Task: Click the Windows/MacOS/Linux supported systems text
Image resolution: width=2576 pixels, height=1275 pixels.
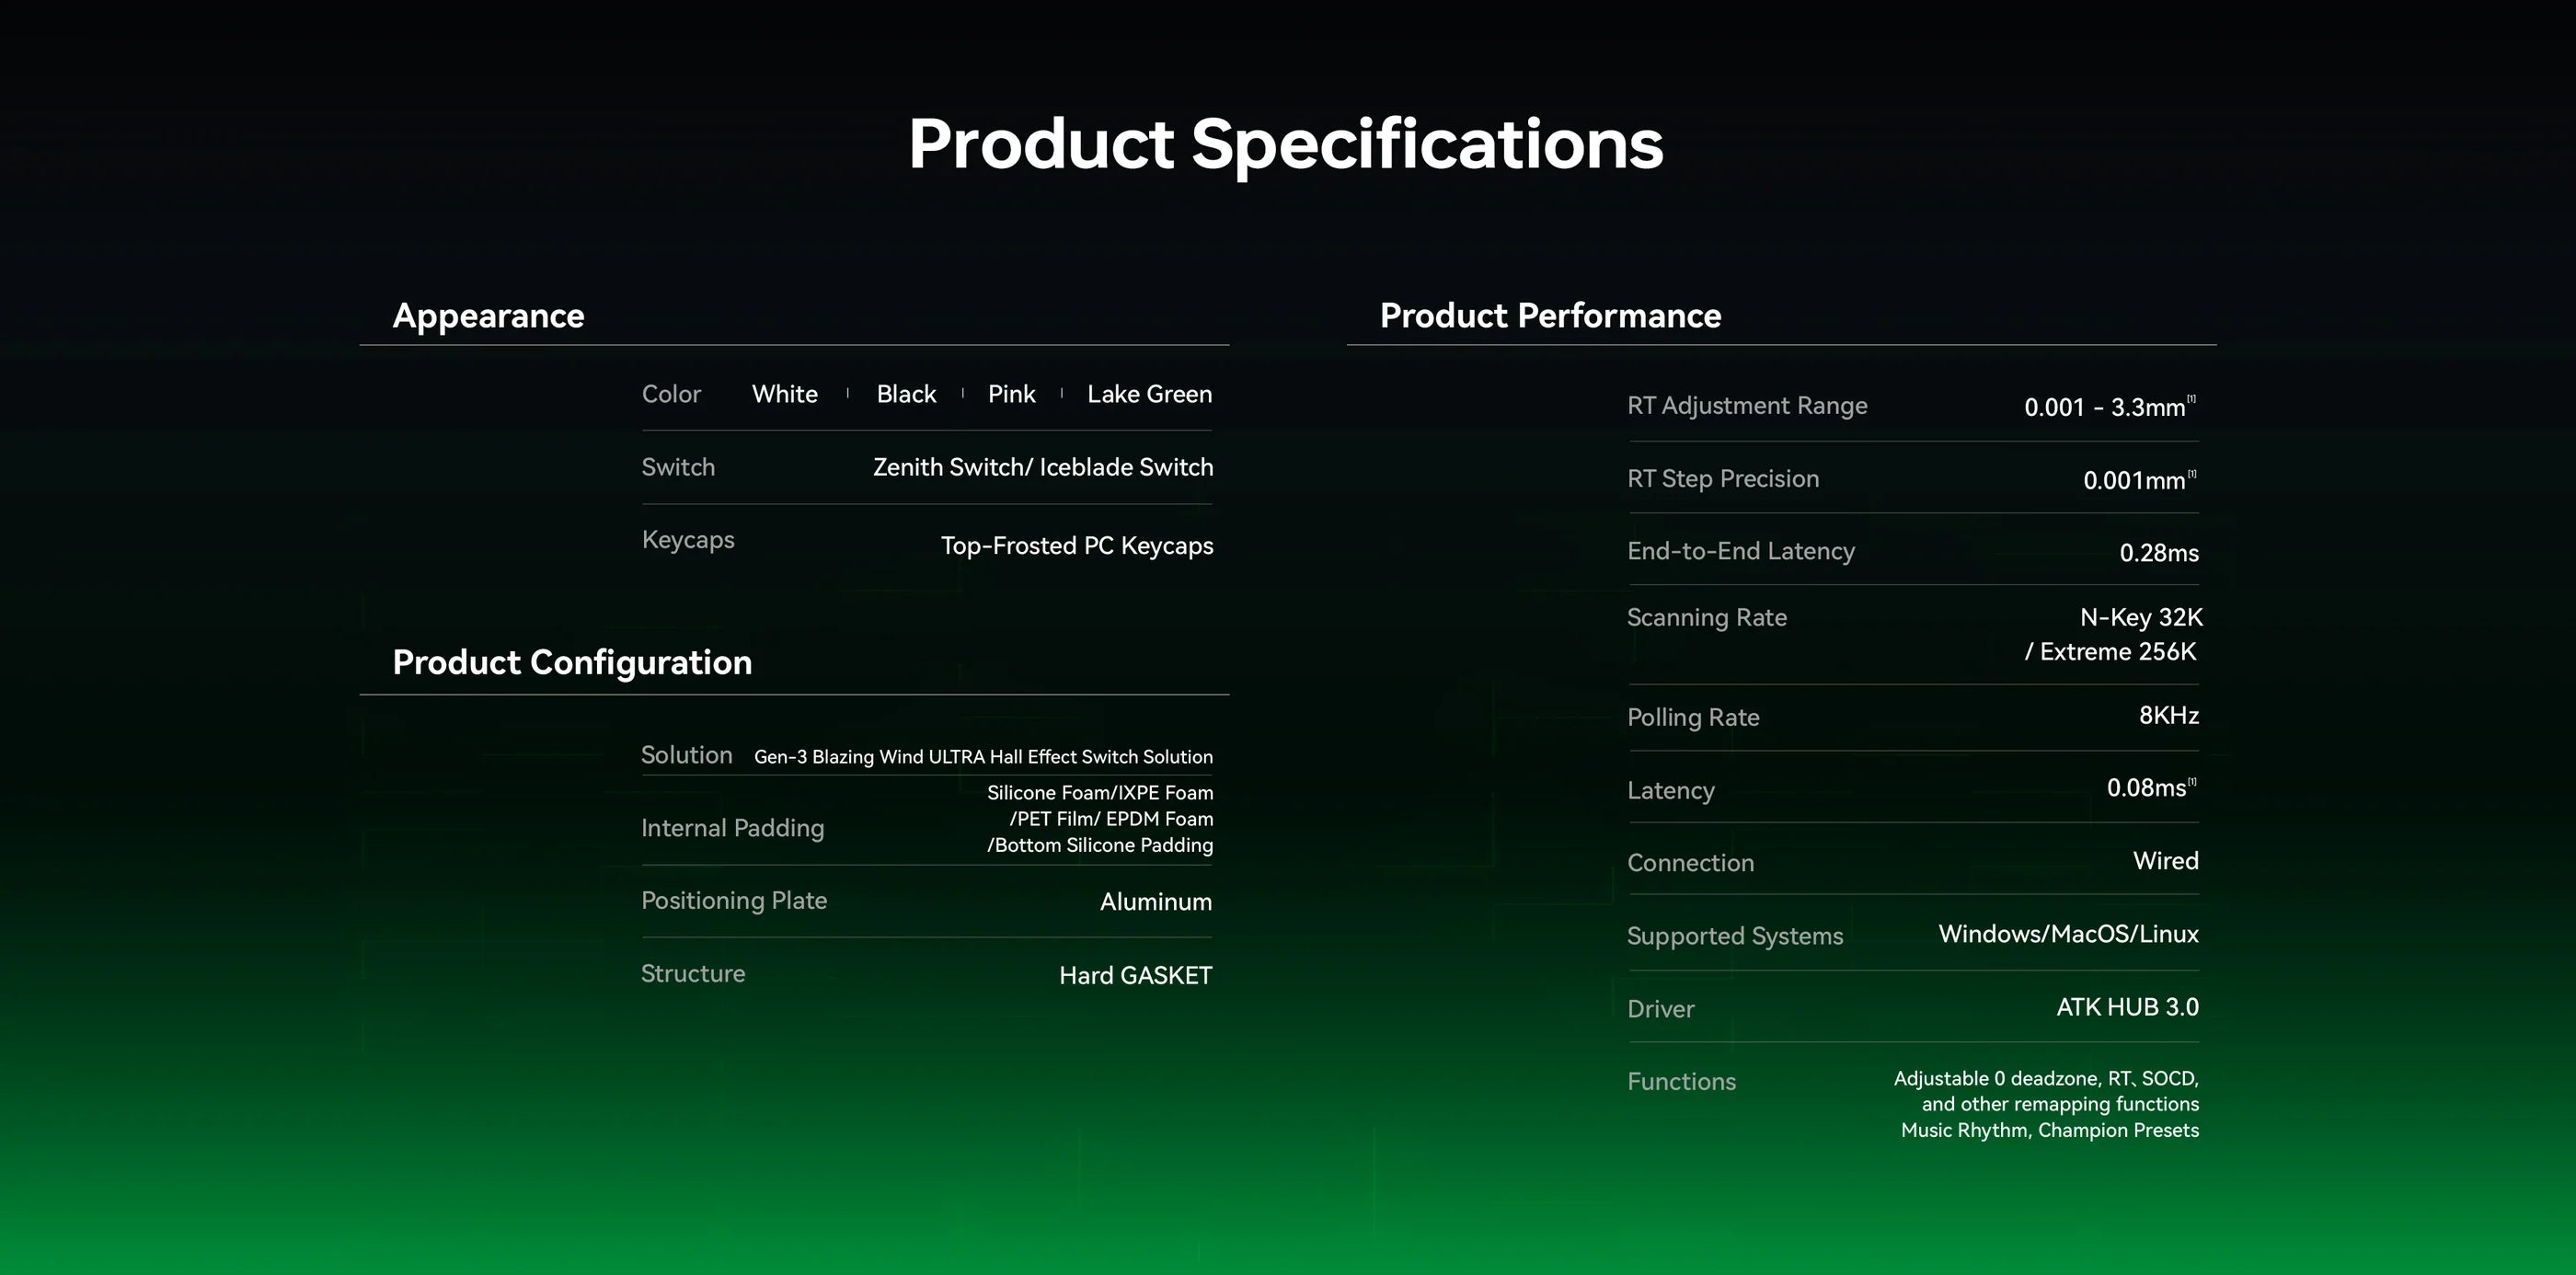Action: pyautogui.click(x=2068, y=934)
